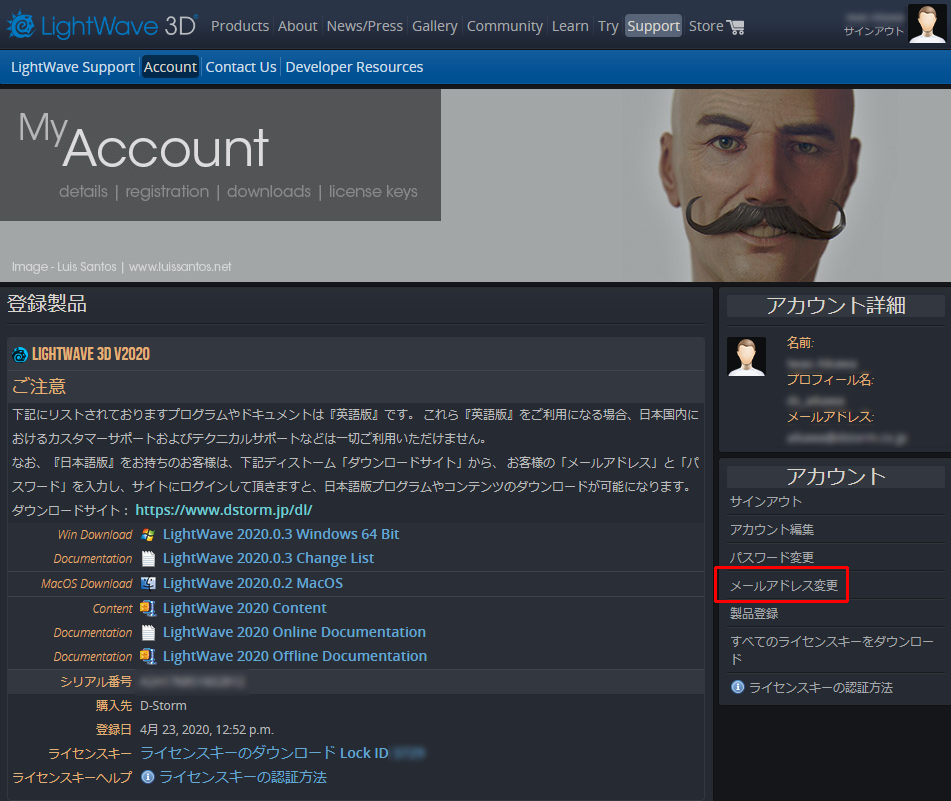Open the dstorm.jp download site link
This screenshot has height=801, width=951.
pyautogui.click(x=224, y=510)
